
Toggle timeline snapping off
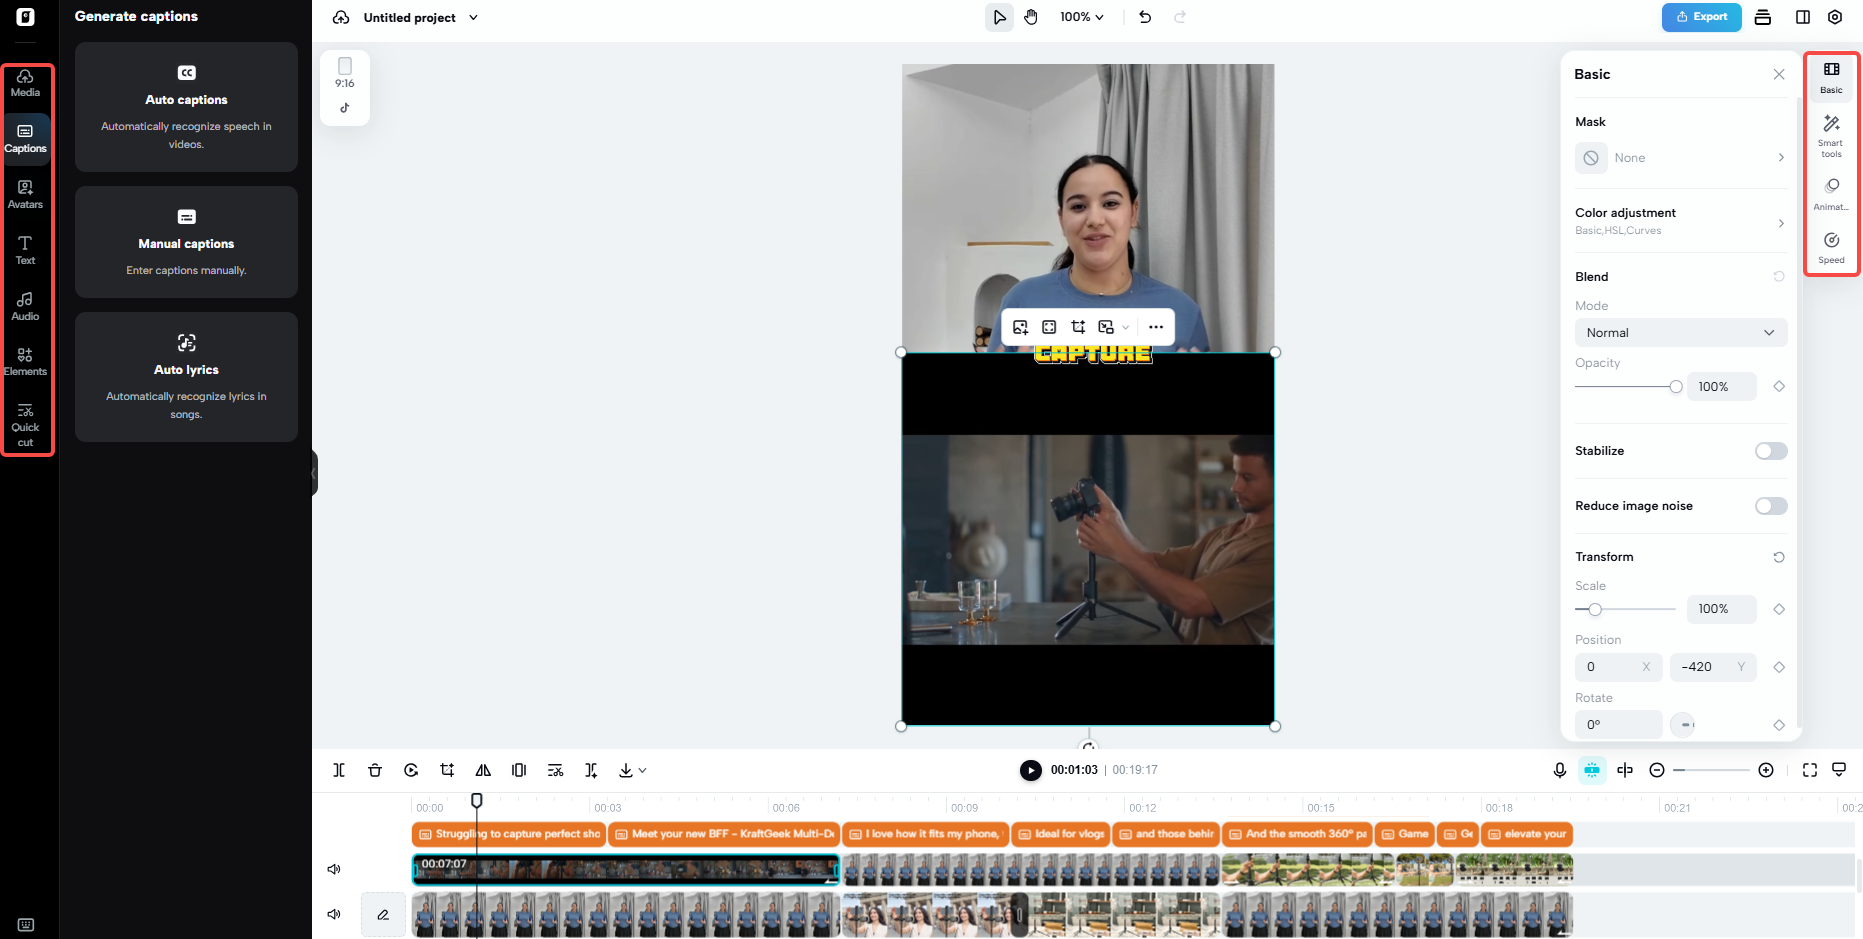[1592, 770]
